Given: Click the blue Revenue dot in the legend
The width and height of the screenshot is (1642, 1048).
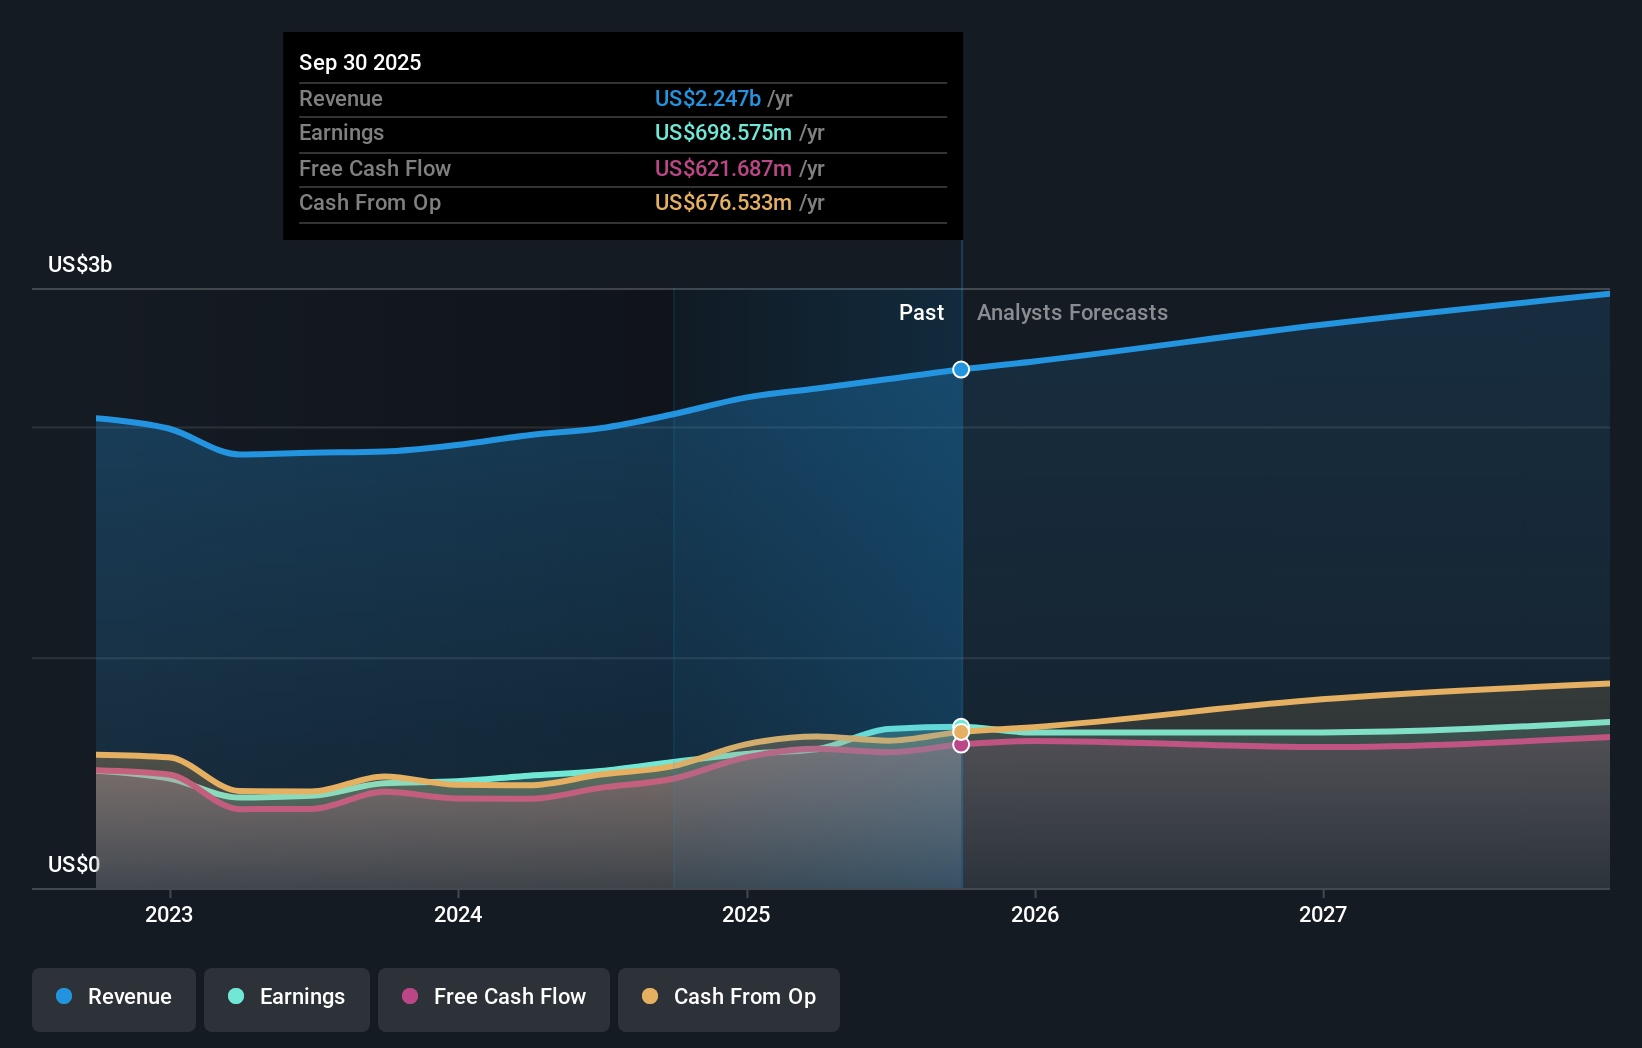Looking at the screenshot, I should point(64,998).
